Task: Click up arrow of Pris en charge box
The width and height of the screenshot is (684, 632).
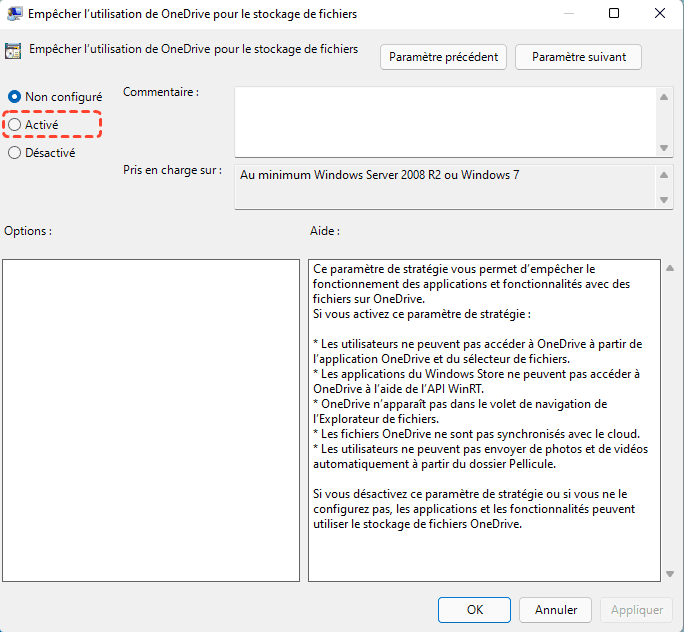Action: coord(664,175)
